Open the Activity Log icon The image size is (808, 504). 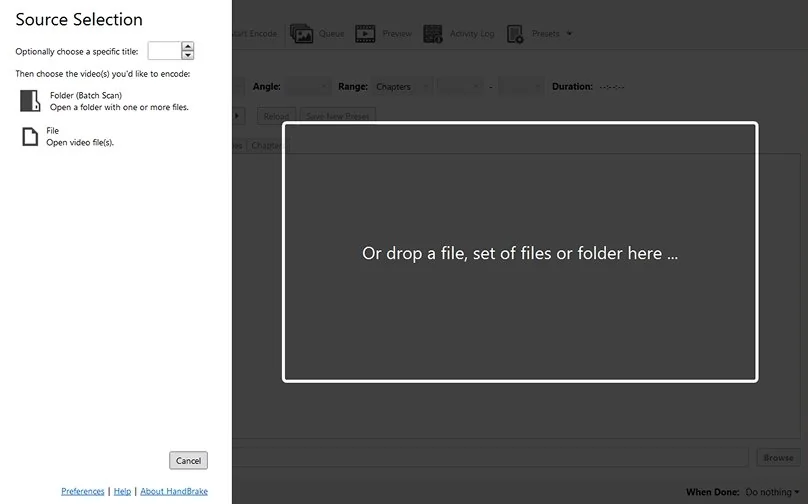click(x=433, y=33)
